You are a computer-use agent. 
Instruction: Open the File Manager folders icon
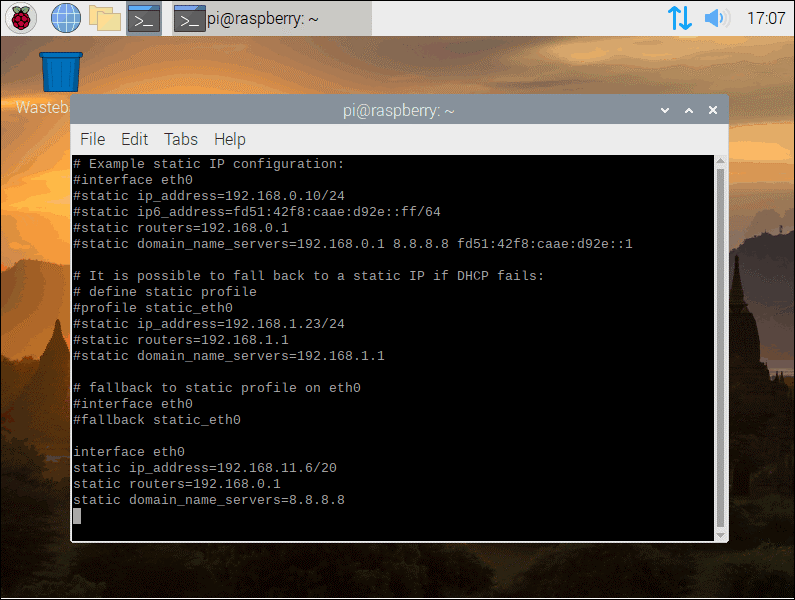(105, 18)
